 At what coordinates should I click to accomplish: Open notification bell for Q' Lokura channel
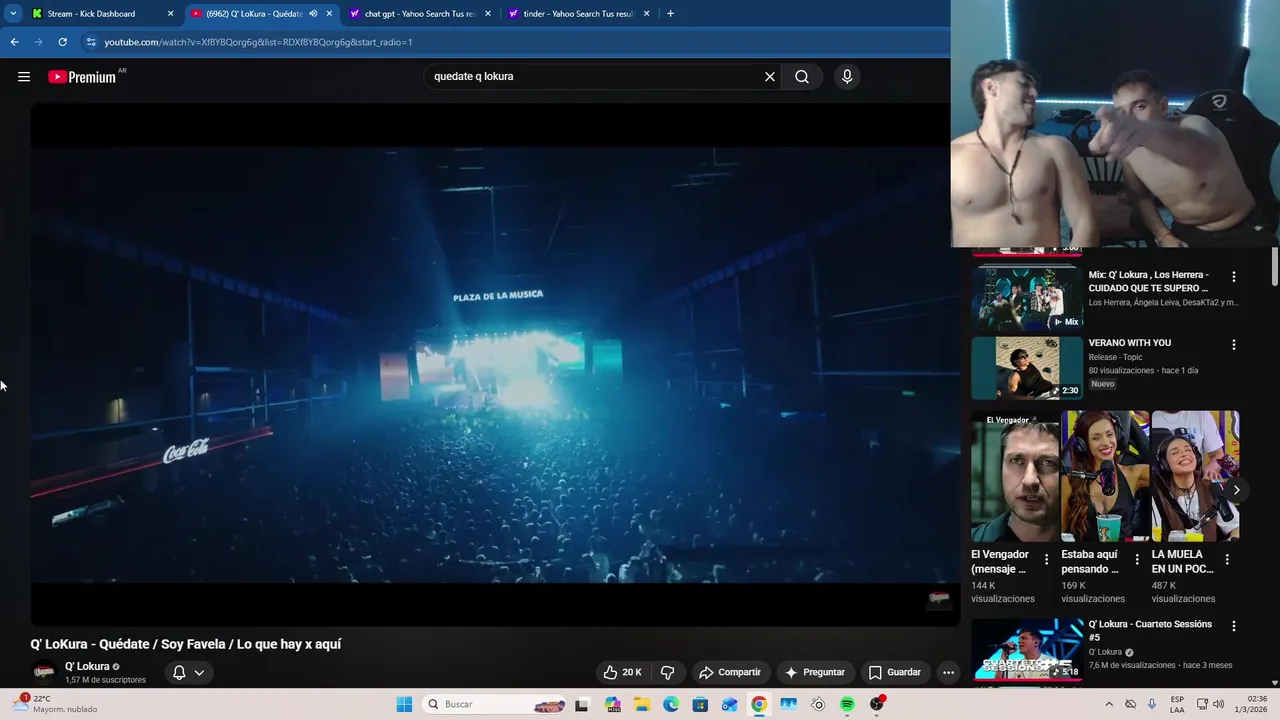coord(188,672)
